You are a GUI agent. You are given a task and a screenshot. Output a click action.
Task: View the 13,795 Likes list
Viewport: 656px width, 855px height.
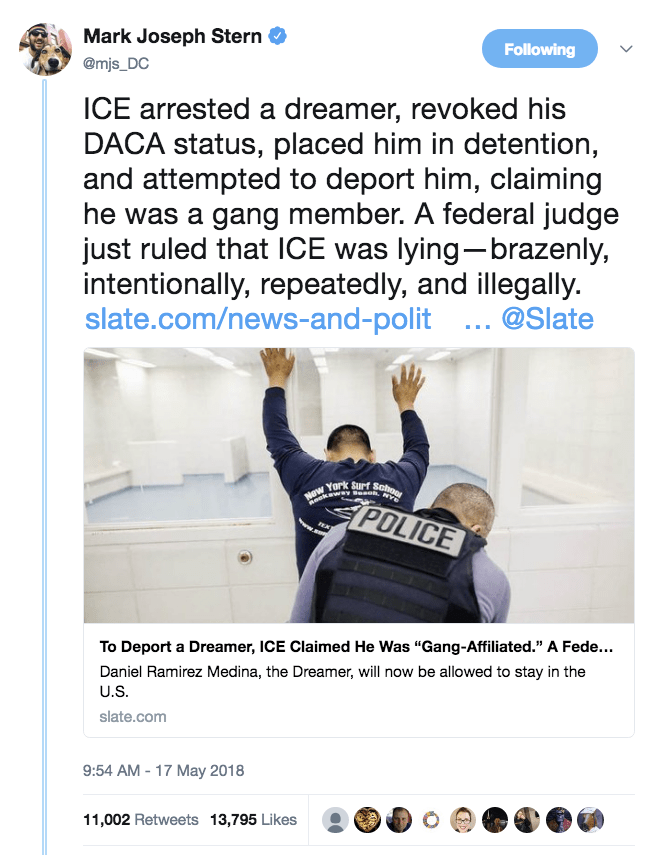point(253,819)
